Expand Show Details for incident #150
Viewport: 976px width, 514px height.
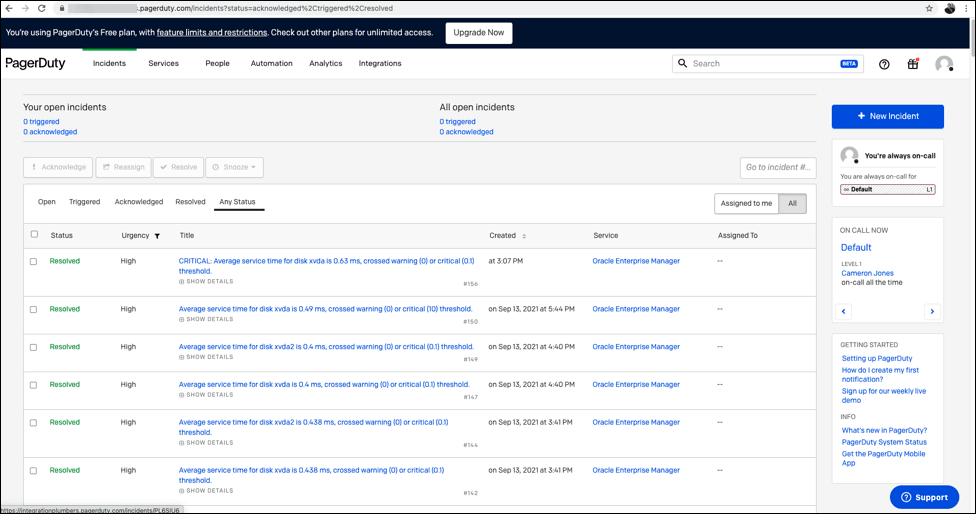coord(206,319)
